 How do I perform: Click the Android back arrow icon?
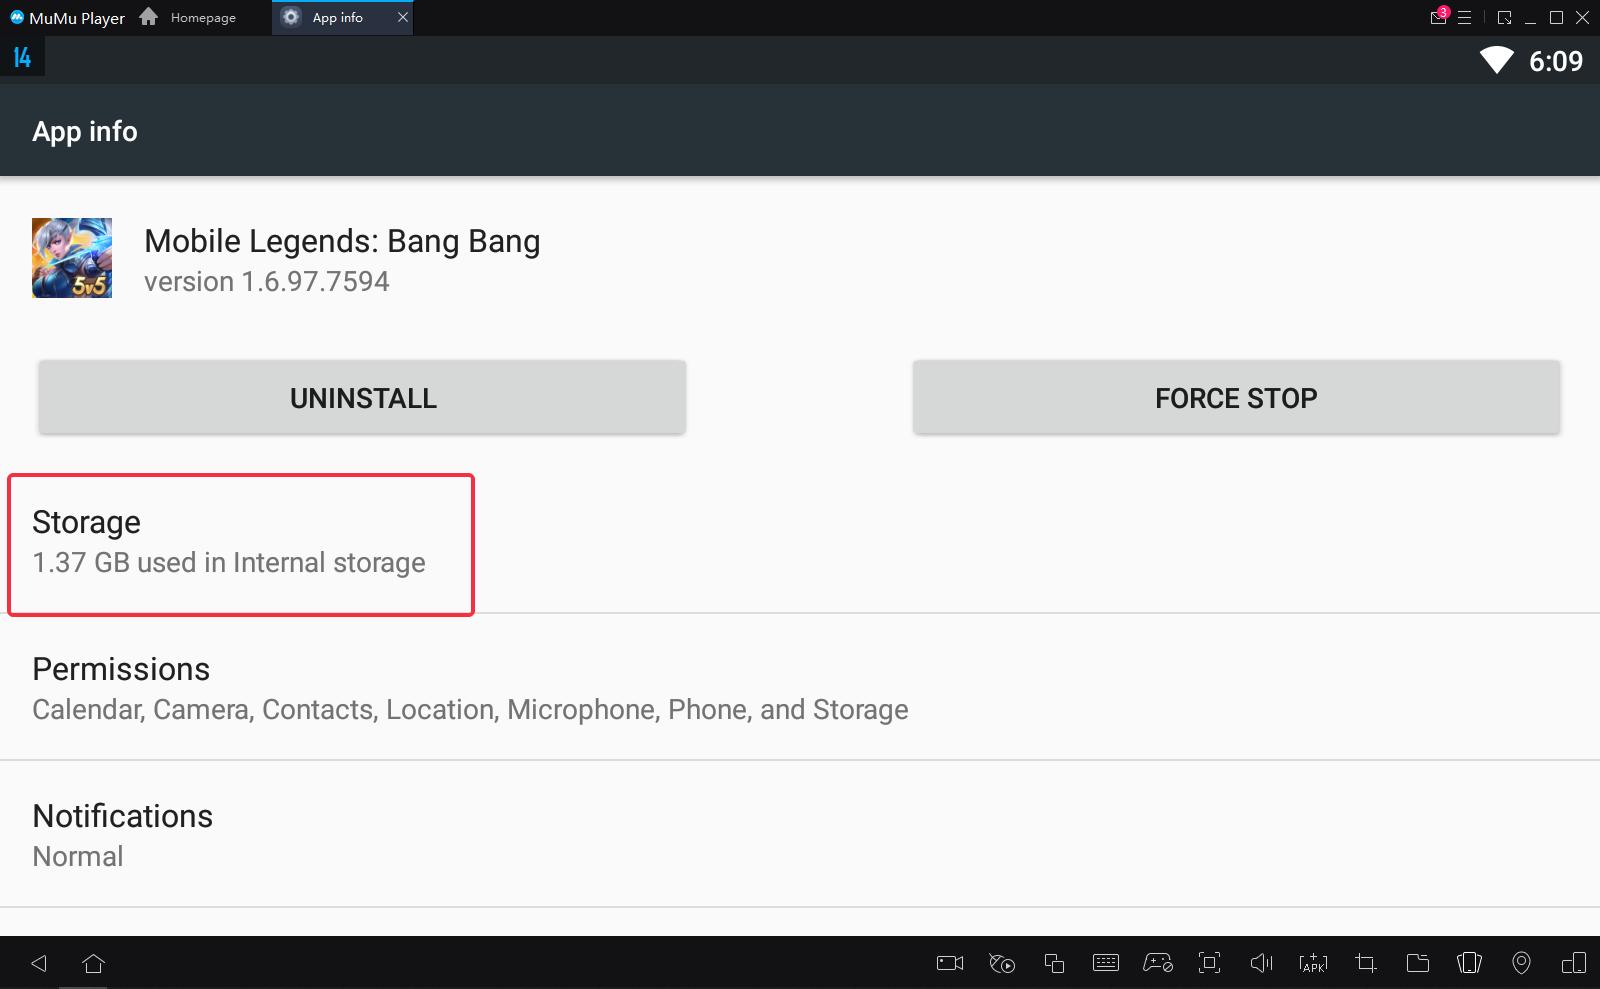tap(39, 963)
